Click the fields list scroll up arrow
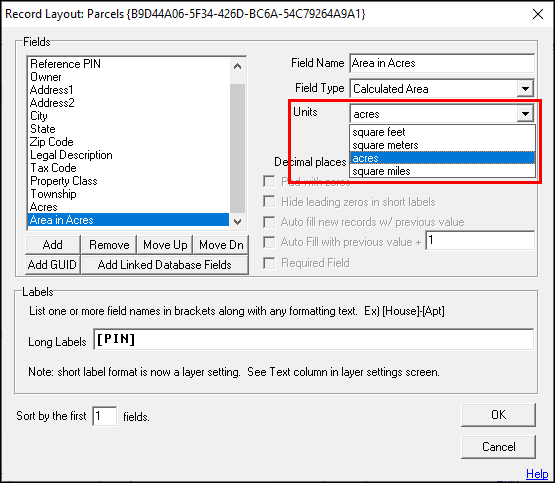Screen dimensions: 555x483 tap(238, 66)
